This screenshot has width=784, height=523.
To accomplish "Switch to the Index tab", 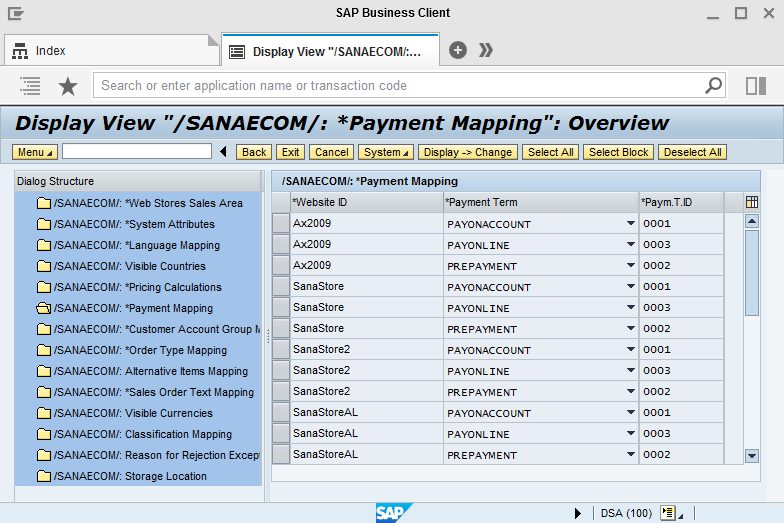I will pyautogui.click(x=50, y=51).
